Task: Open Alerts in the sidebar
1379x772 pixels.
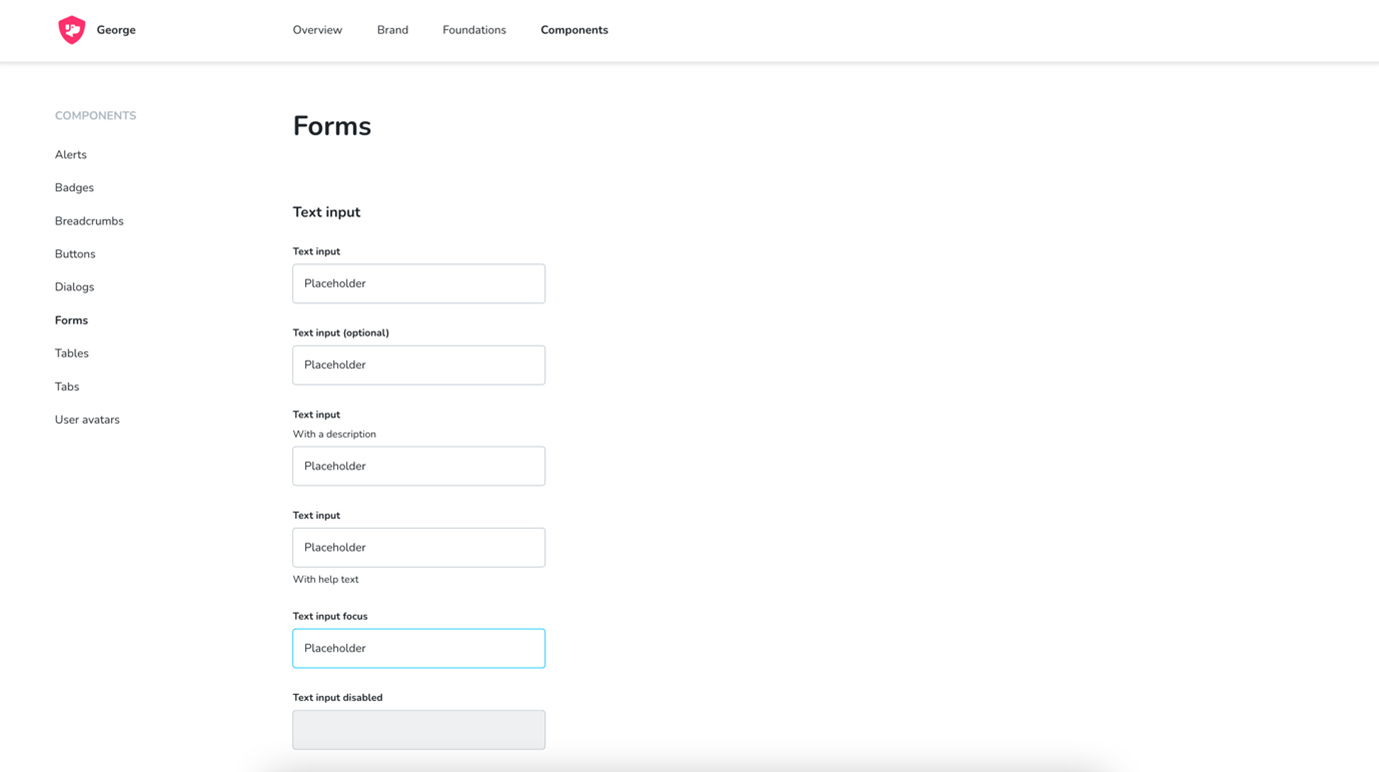Action: pyautogui.click(x=71, y=155)
